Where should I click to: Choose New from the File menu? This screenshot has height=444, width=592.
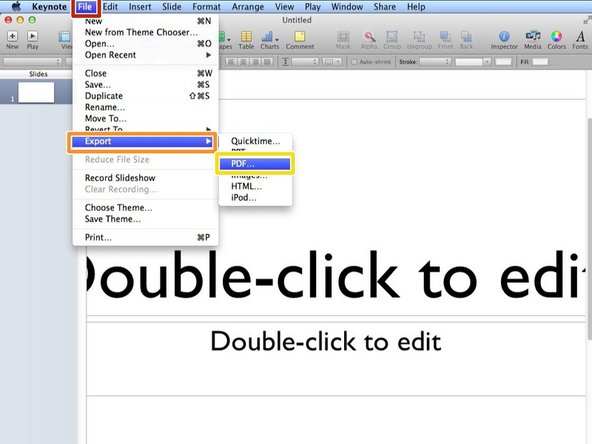click(145, 22)
